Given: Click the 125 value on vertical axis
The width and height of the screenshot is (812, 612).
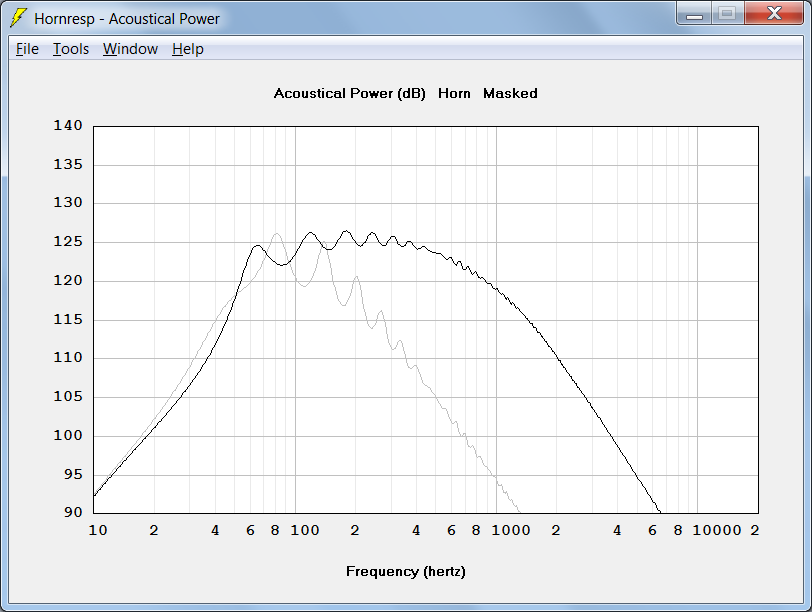Looking at the screenshot, I should tap(68, 242).
